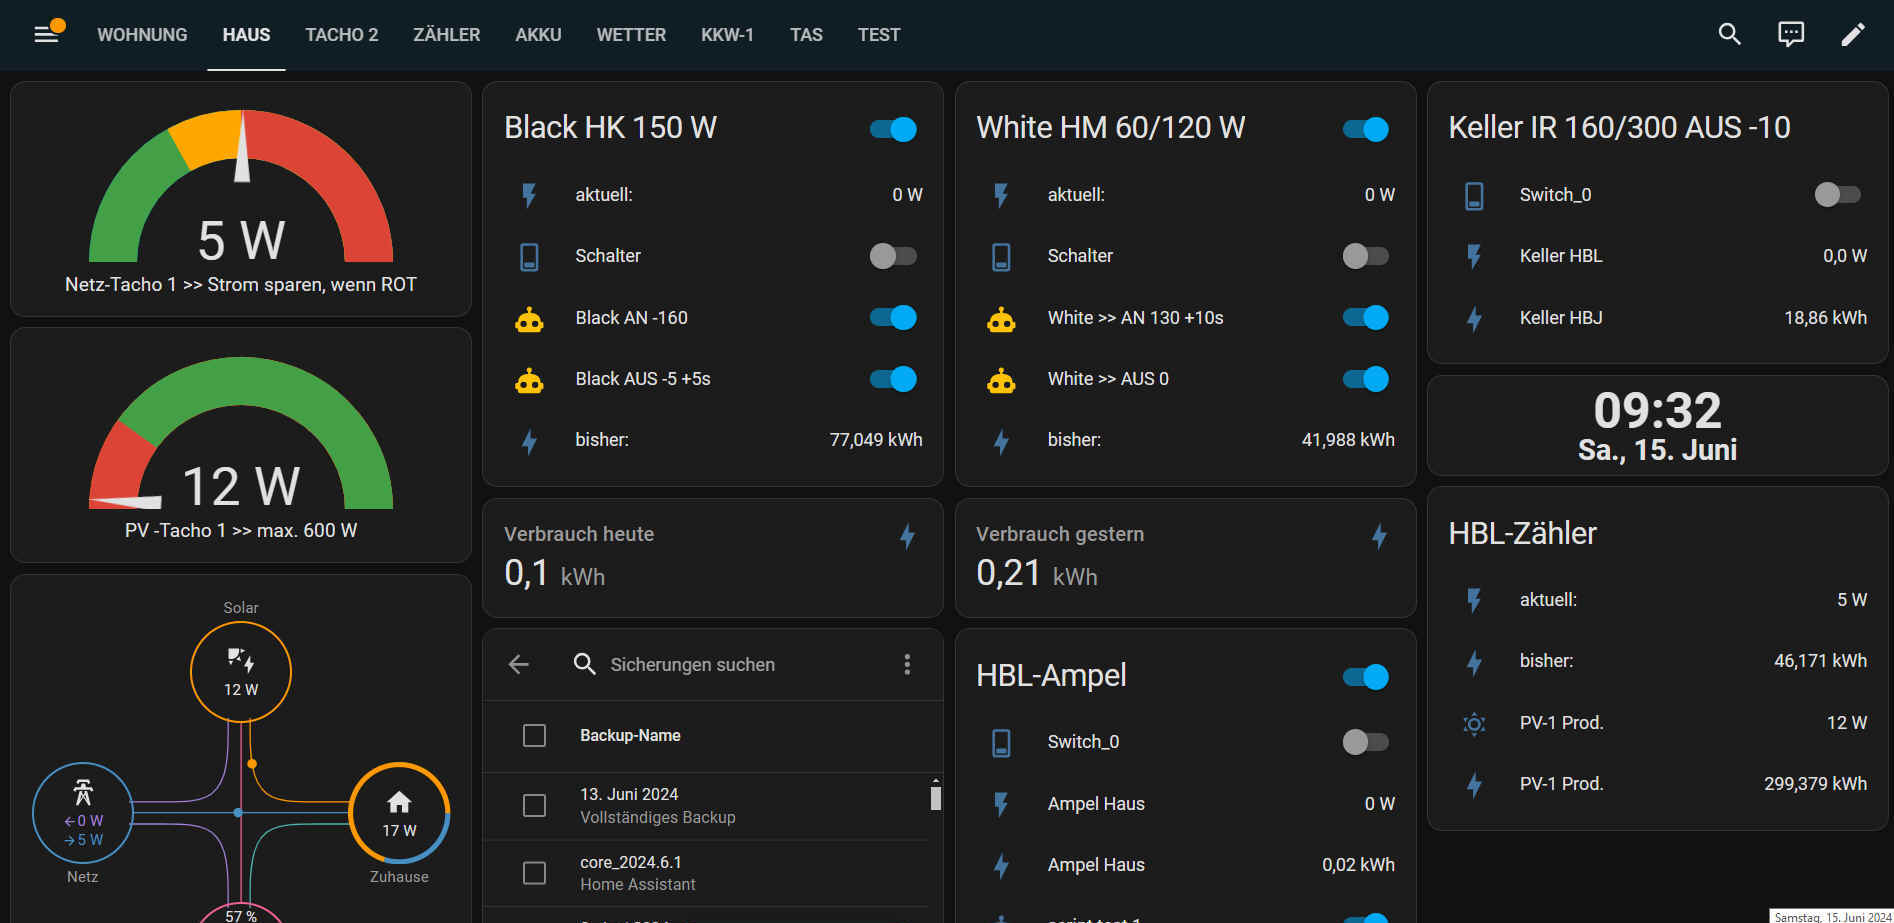Disable the Black AUS -5 +5s automation
Screen dimensions: 1894x923
pos(893,379)
